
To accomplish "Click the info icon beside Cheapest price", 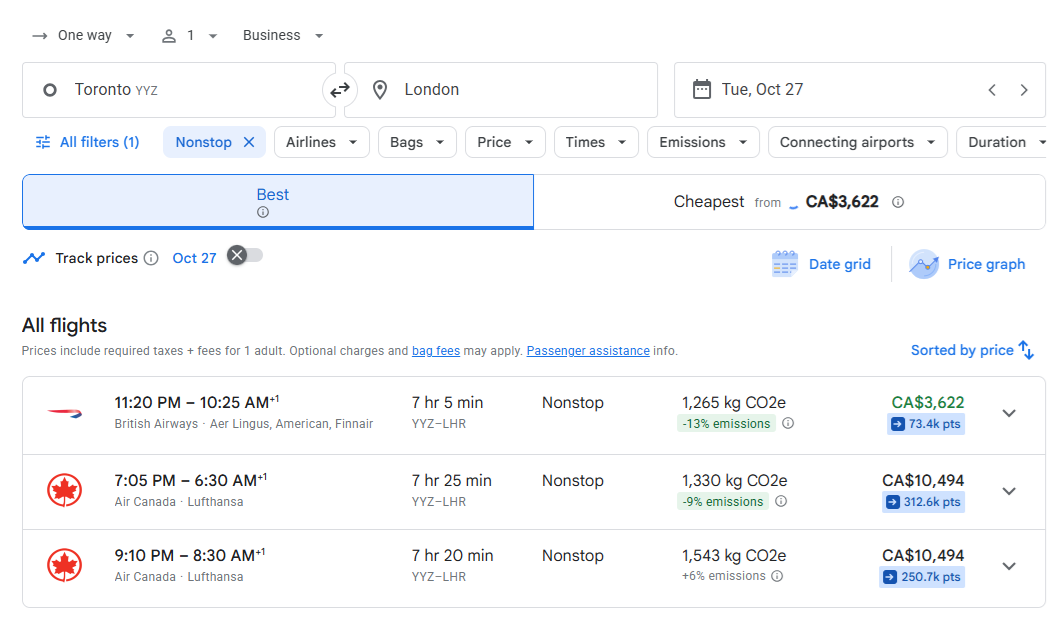I will click(x=898, y=202).
